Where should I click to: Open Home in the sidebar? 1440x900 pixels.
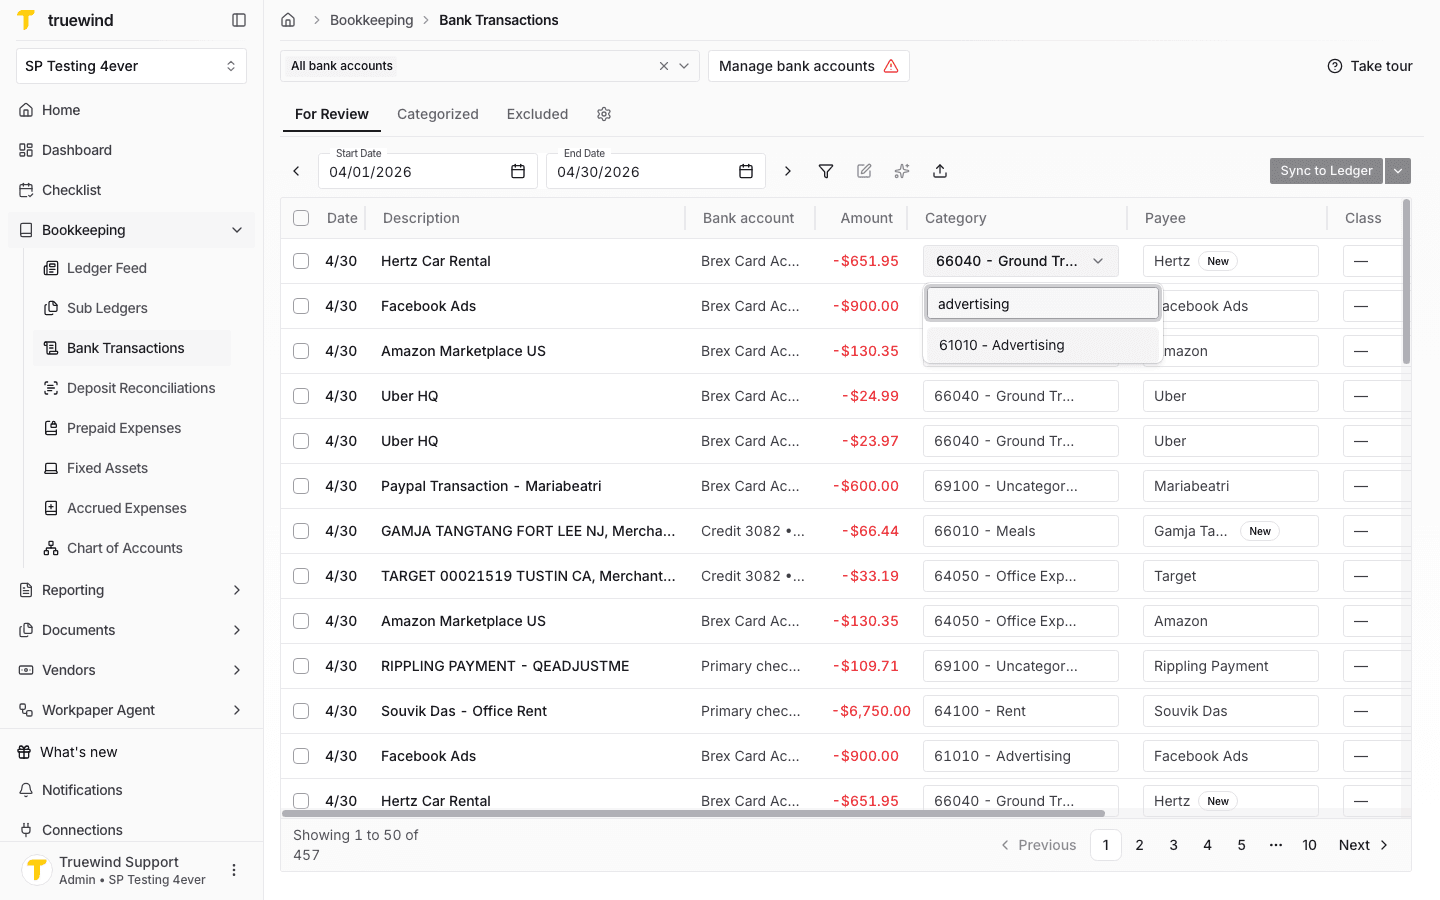coord(131,110)
